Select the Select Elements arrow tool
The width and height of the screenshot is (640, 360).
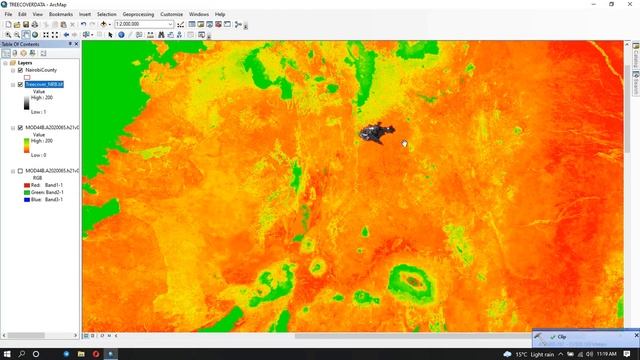110,35
